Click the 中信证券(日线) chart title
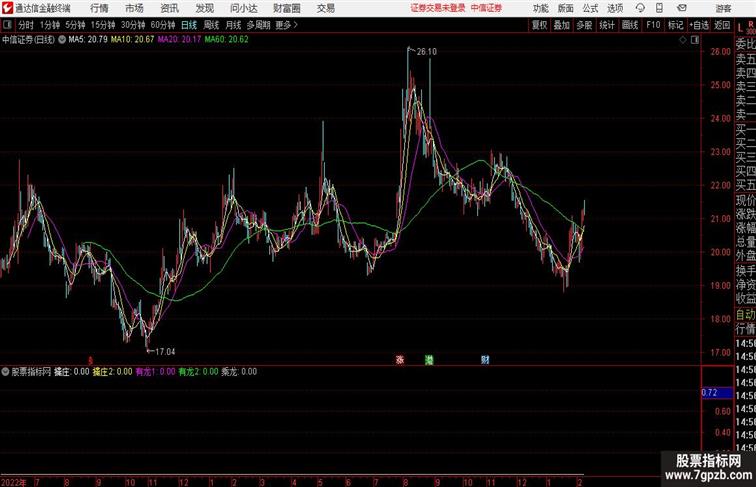This screenshot has width=756, height=487. (28, 40)
